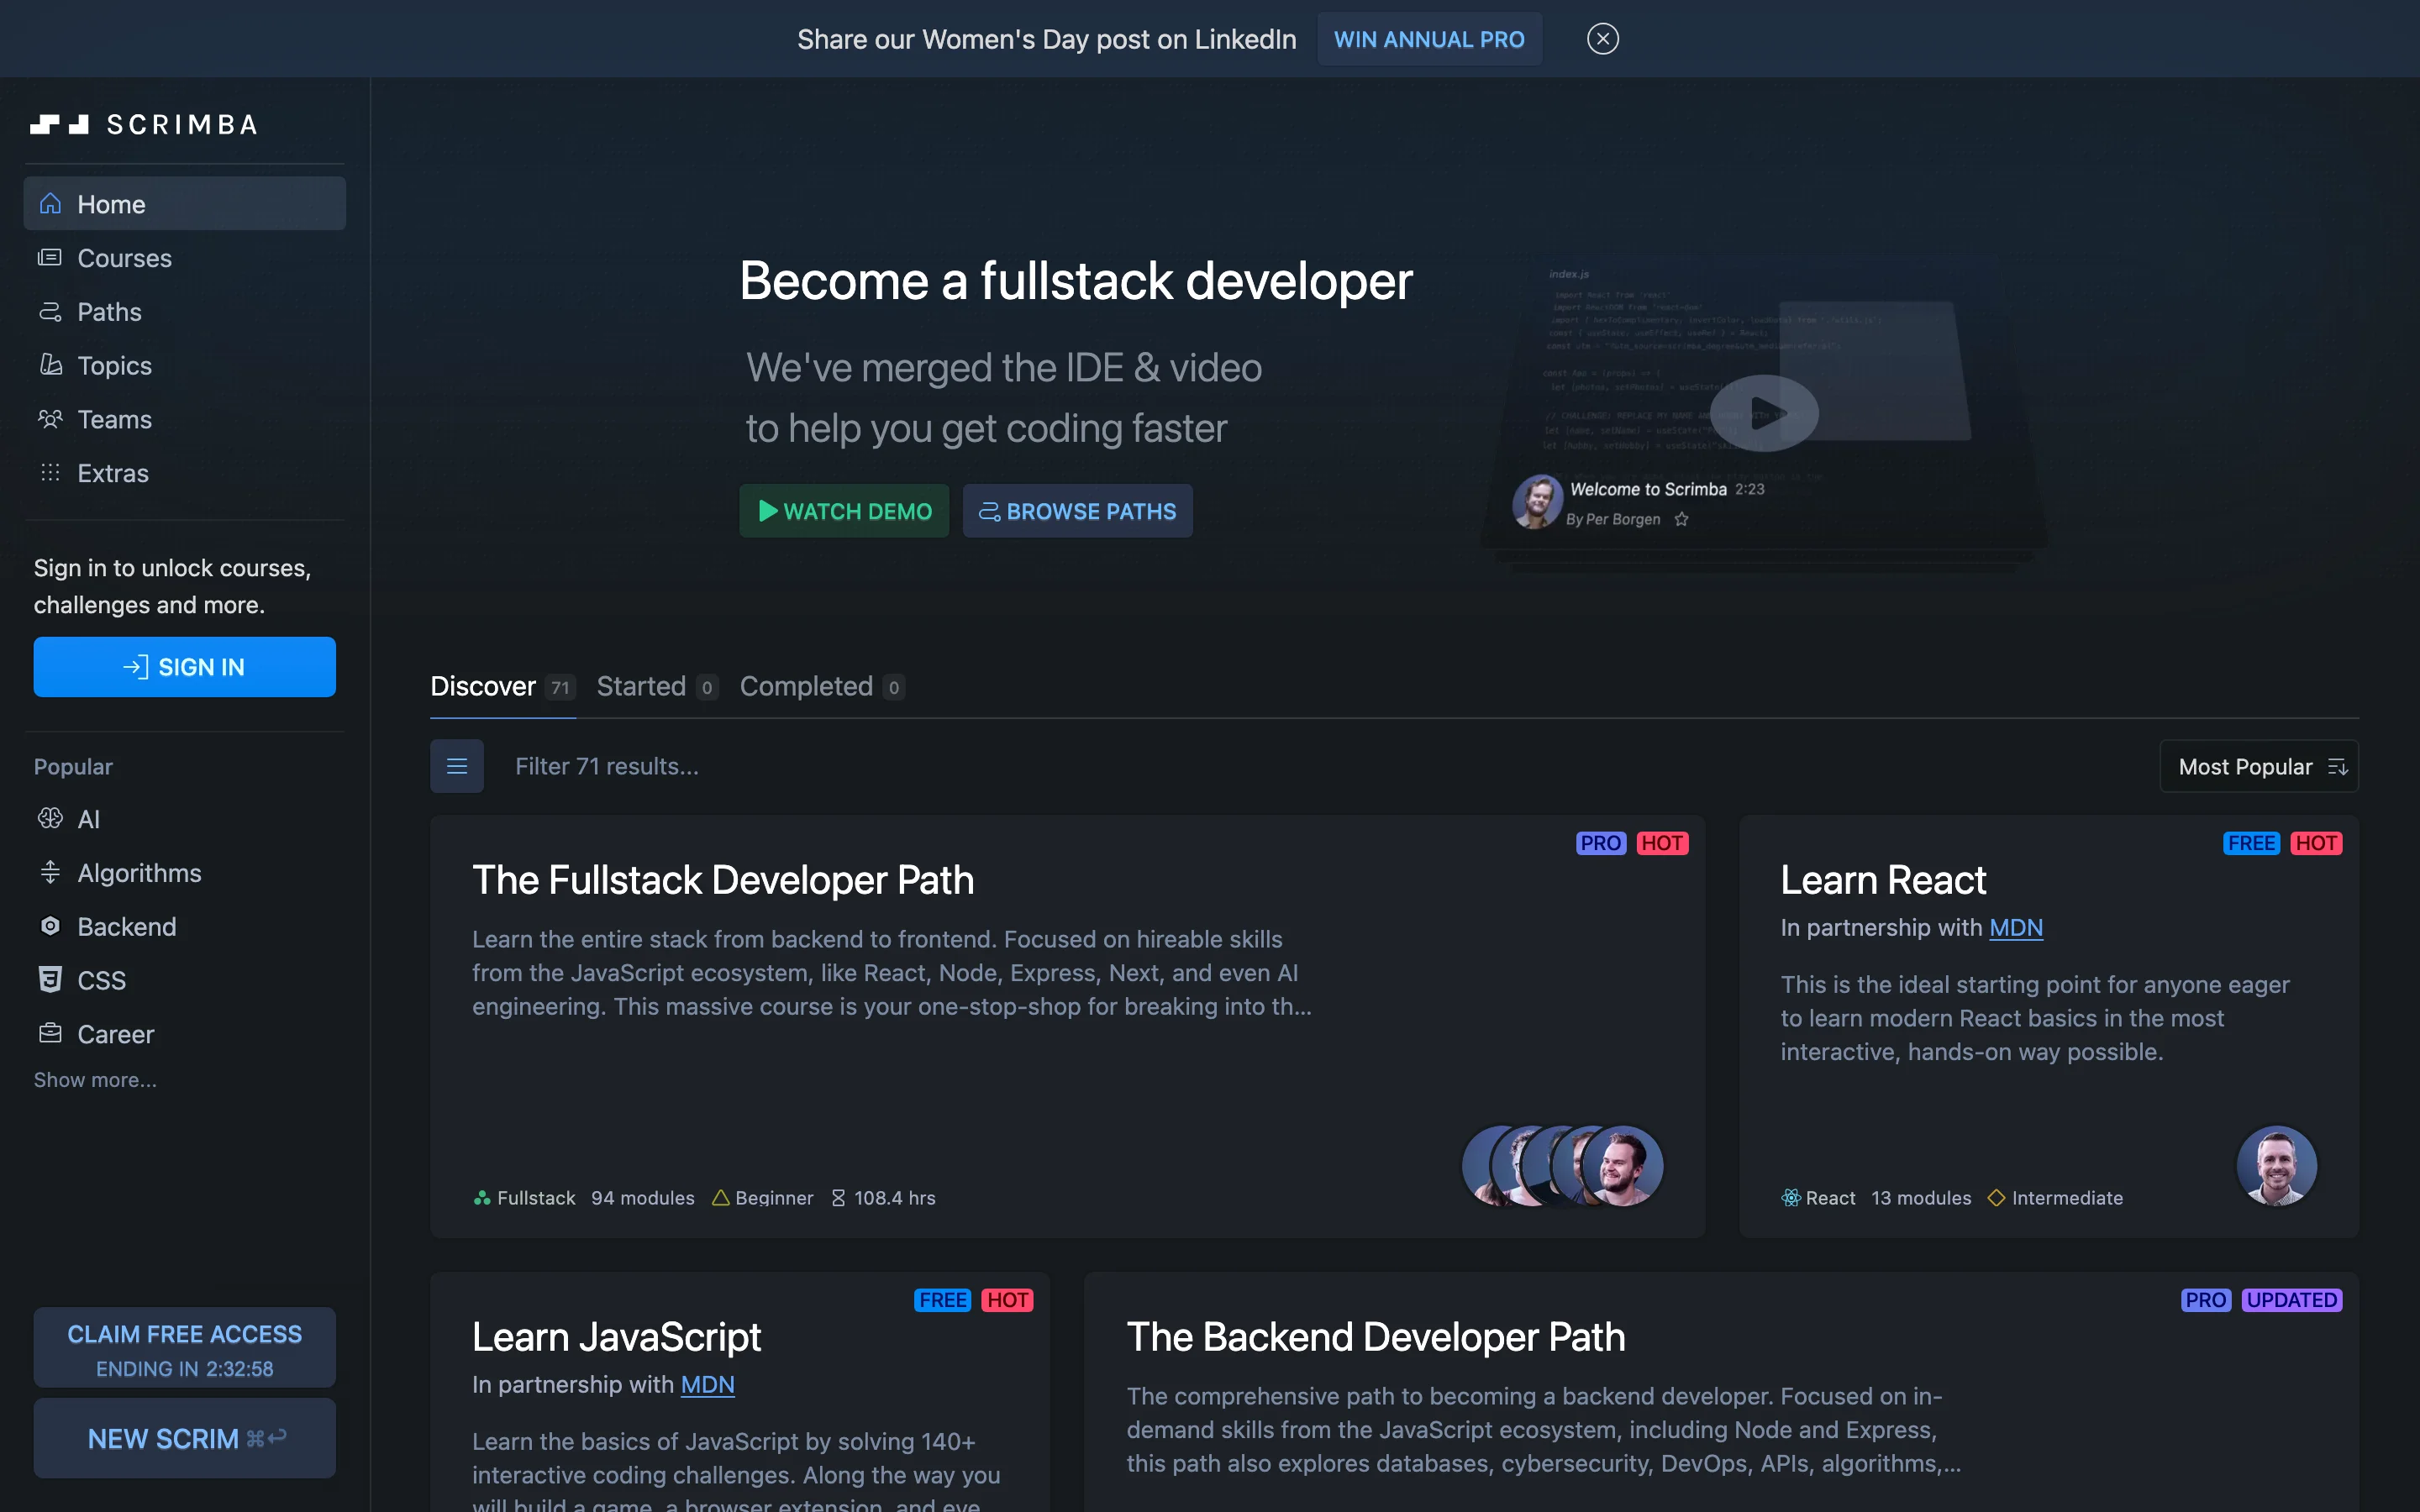Click the Filter 71 results field
Screen dimensions: 2420x1512
[606, 766]
